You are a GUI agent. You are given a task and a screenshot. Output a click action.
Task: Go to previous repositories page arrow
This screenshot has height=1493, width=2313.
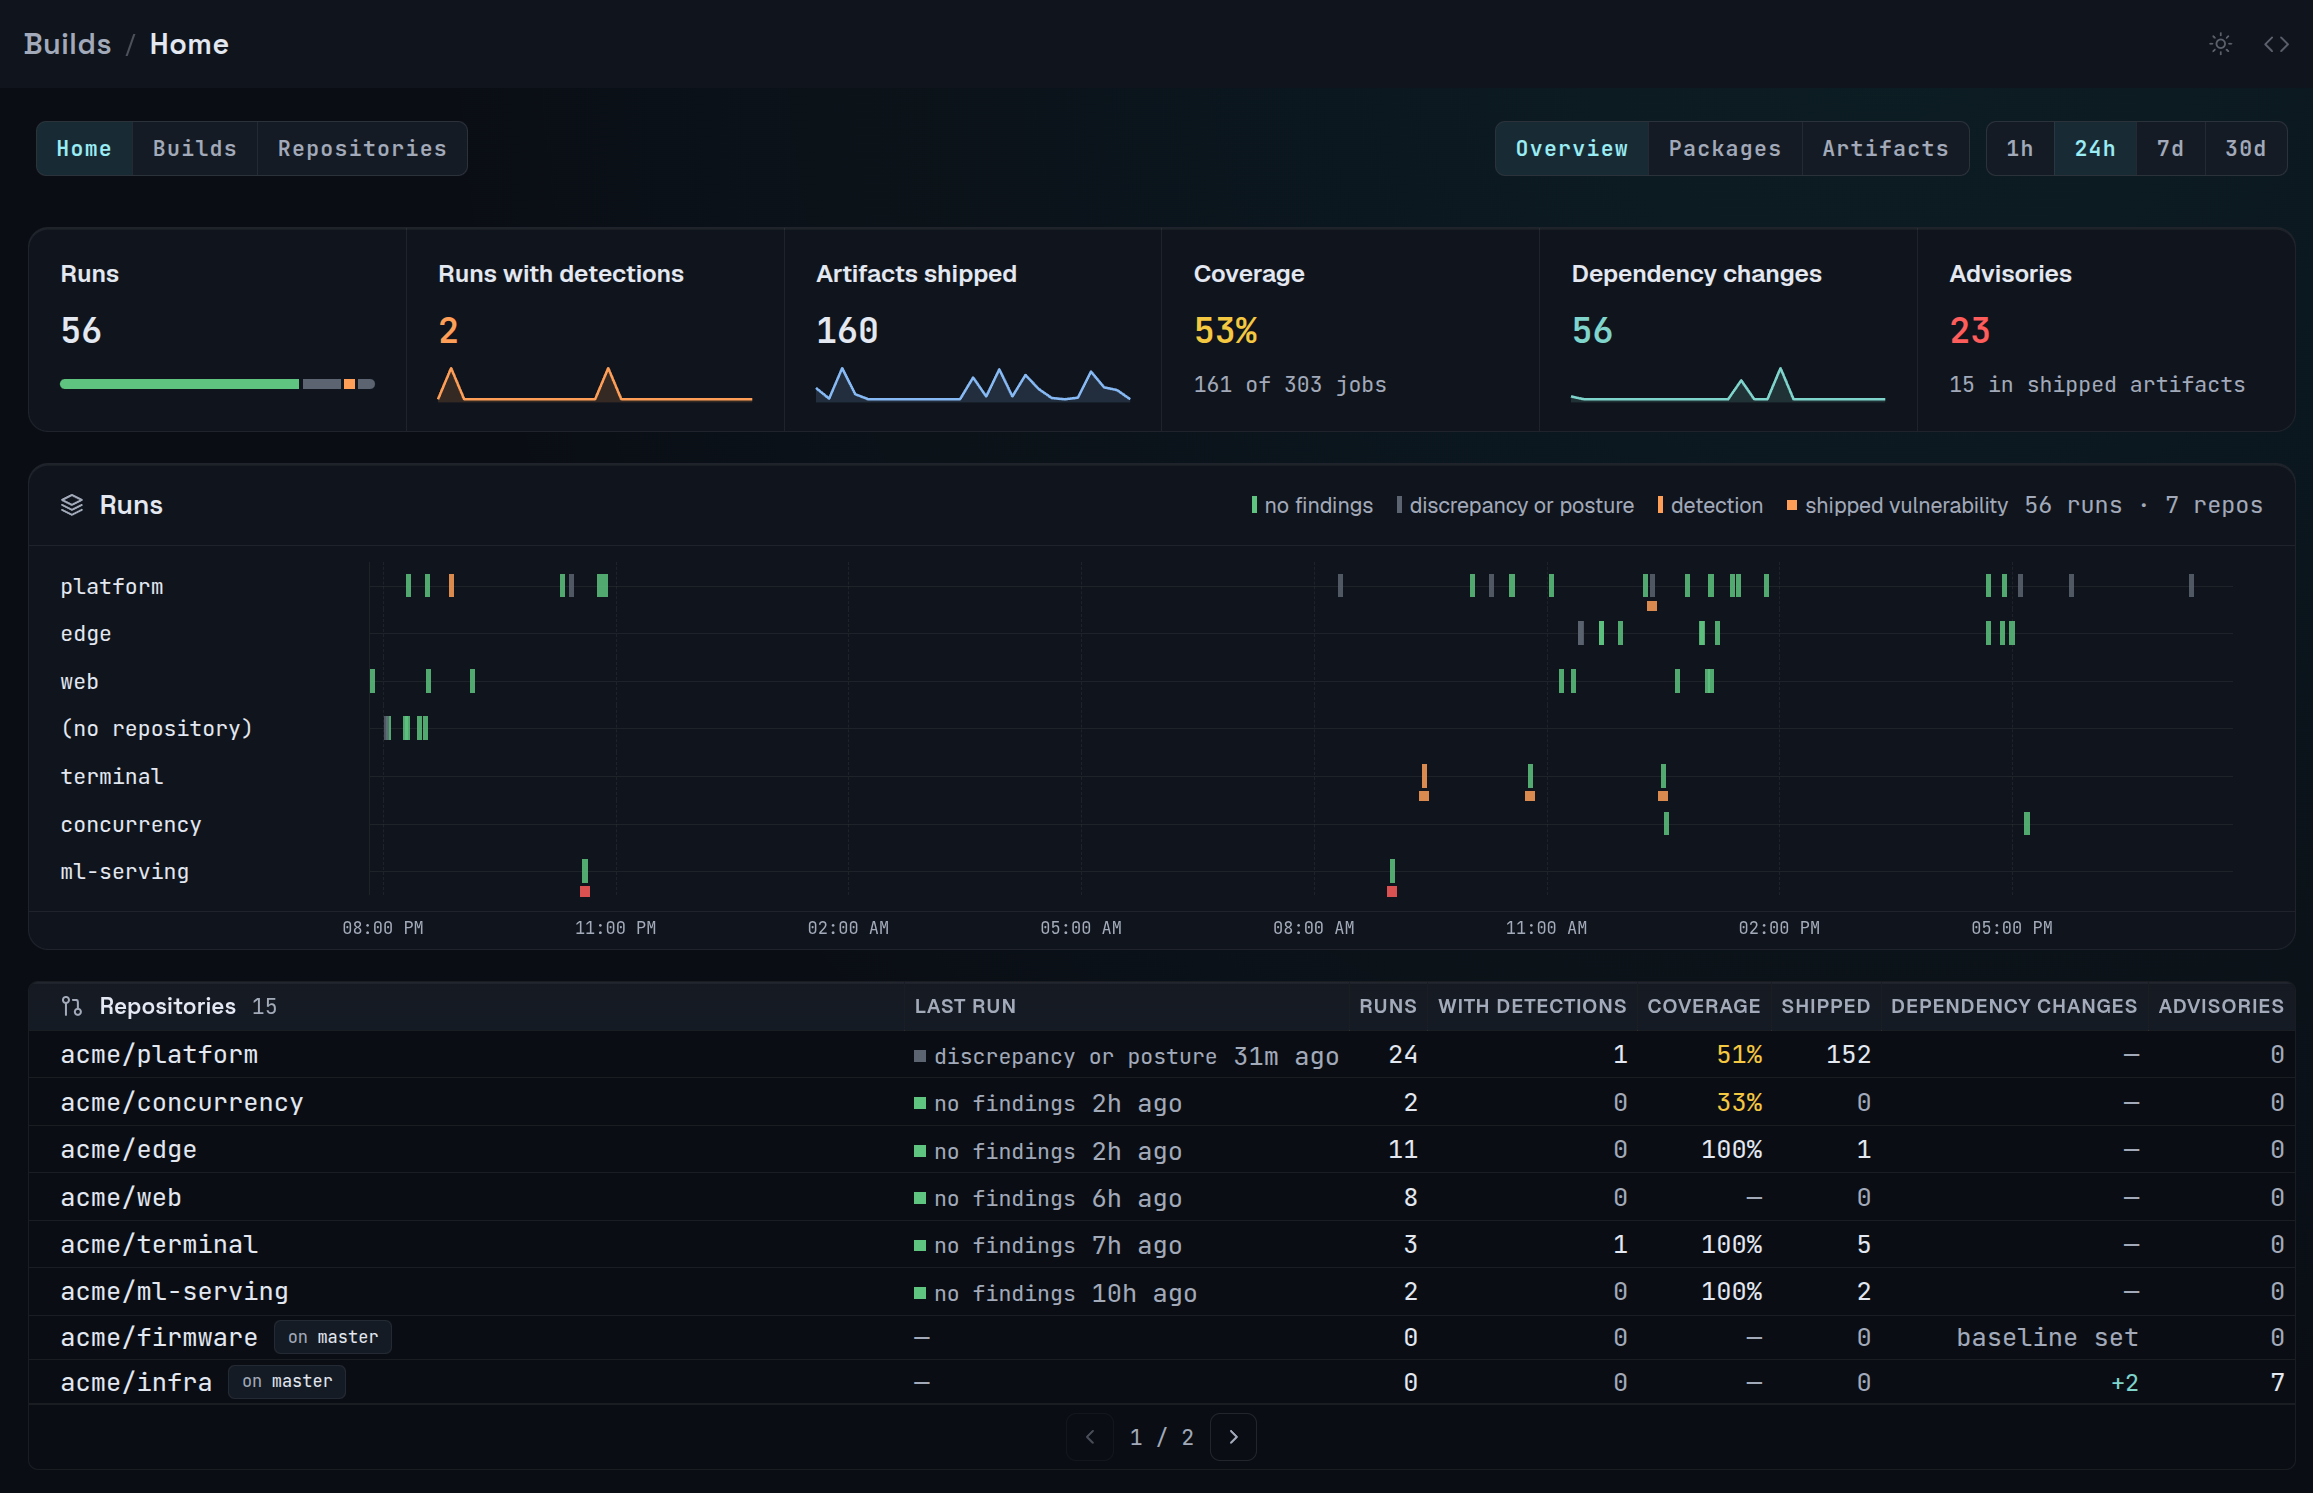tap(1090, 1437)
